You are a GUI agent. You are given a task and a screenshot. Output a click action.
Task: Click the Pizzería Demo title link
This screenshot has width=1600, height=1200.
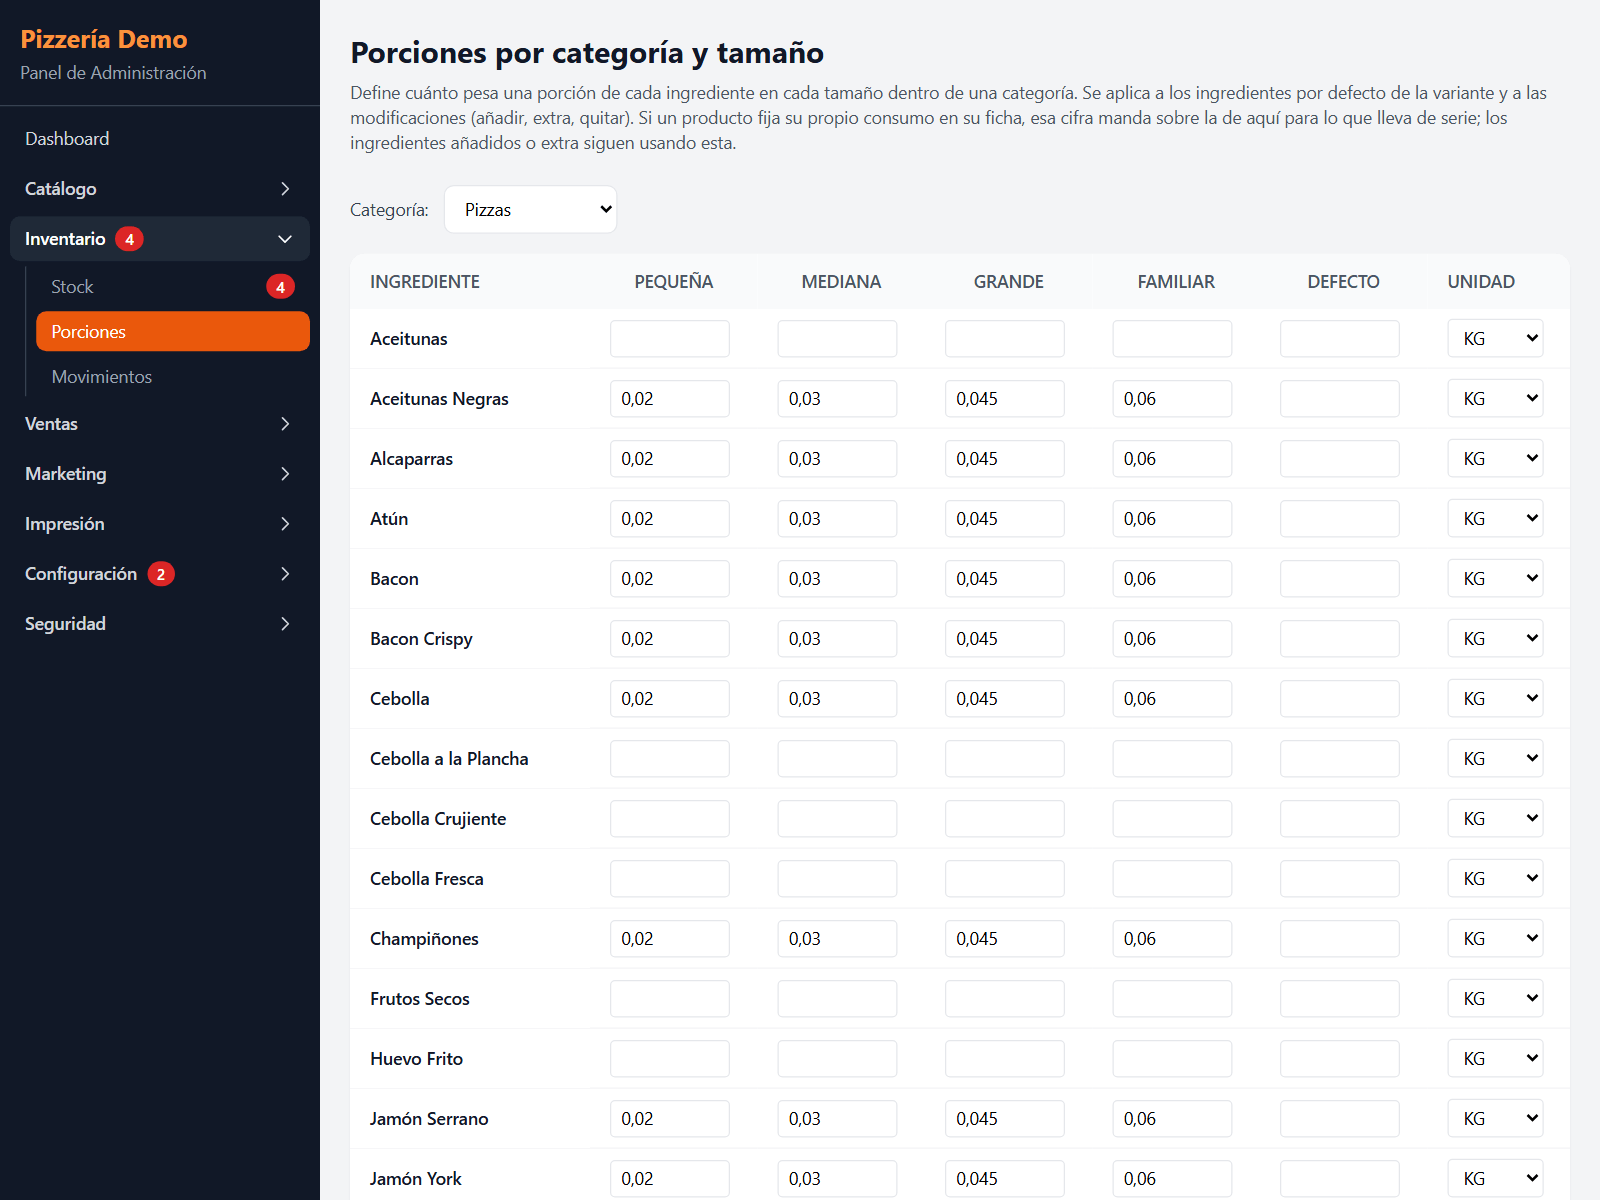(x=104, y=39)
